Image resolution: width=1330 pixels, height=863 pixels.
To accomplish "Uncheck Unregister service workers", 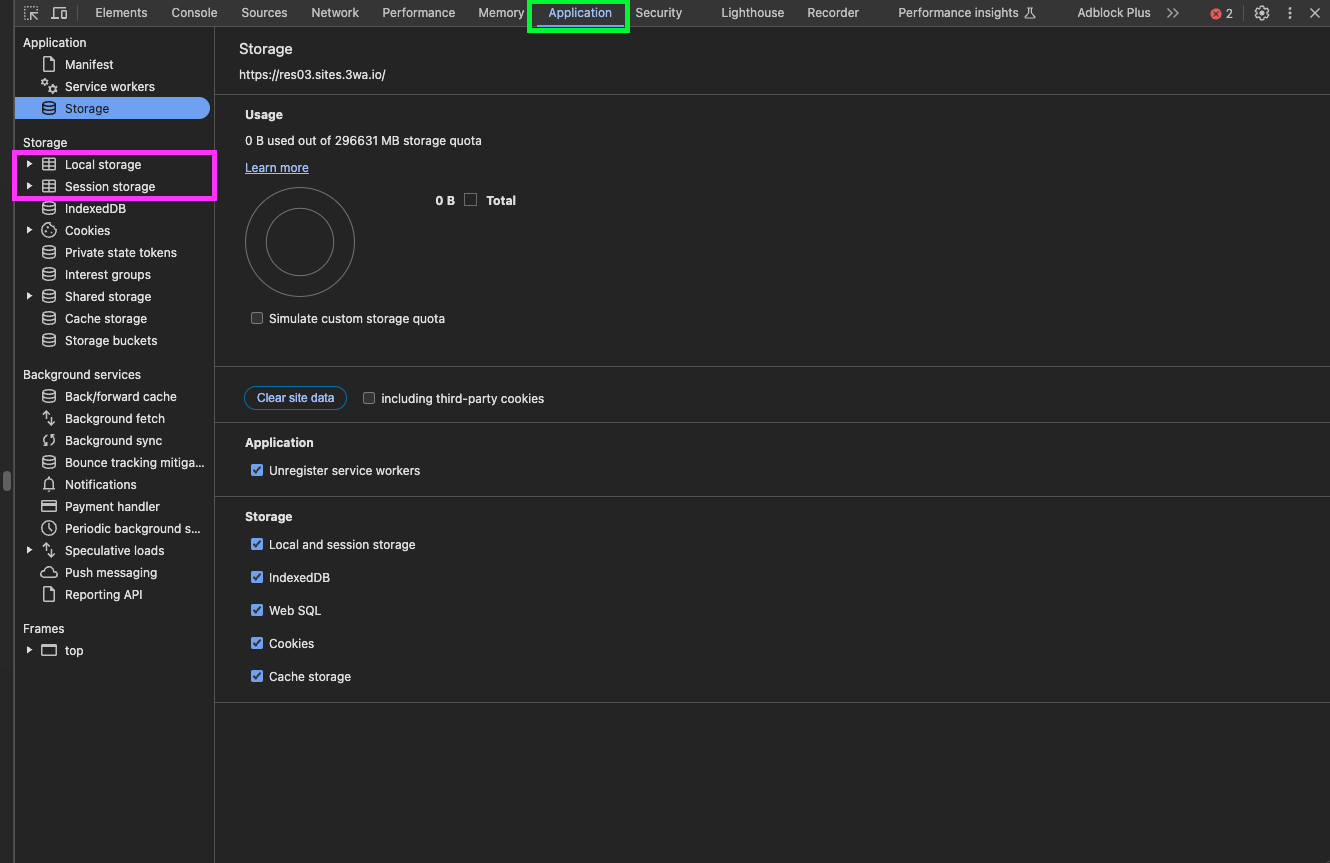I will tap(257, 471).
